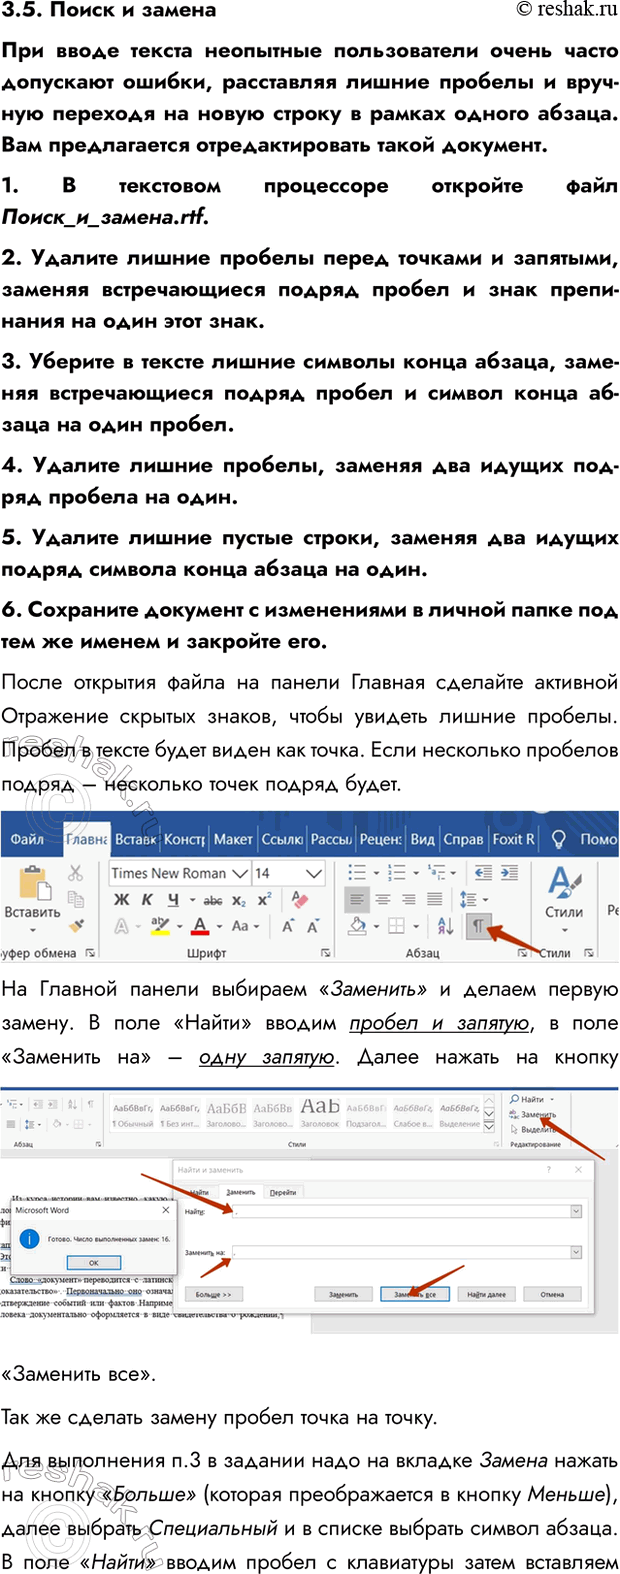
Task: Click the Cut scissors icon
Action: tap(76, 874)
